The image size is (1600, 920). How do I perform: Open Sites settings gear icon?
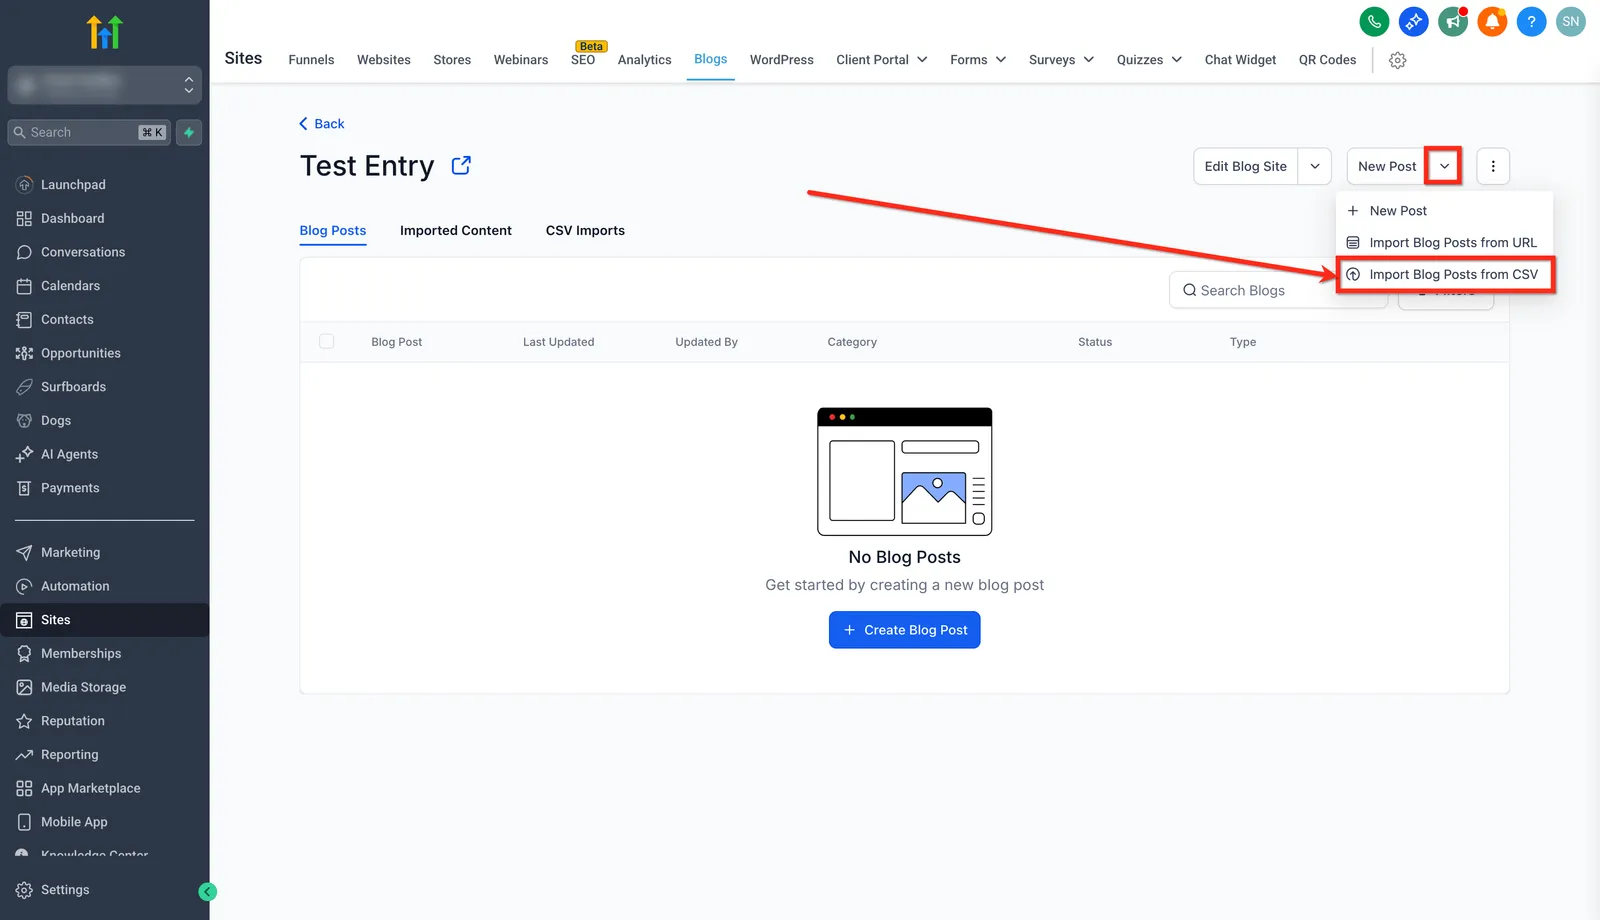[x=1398, y=60]
